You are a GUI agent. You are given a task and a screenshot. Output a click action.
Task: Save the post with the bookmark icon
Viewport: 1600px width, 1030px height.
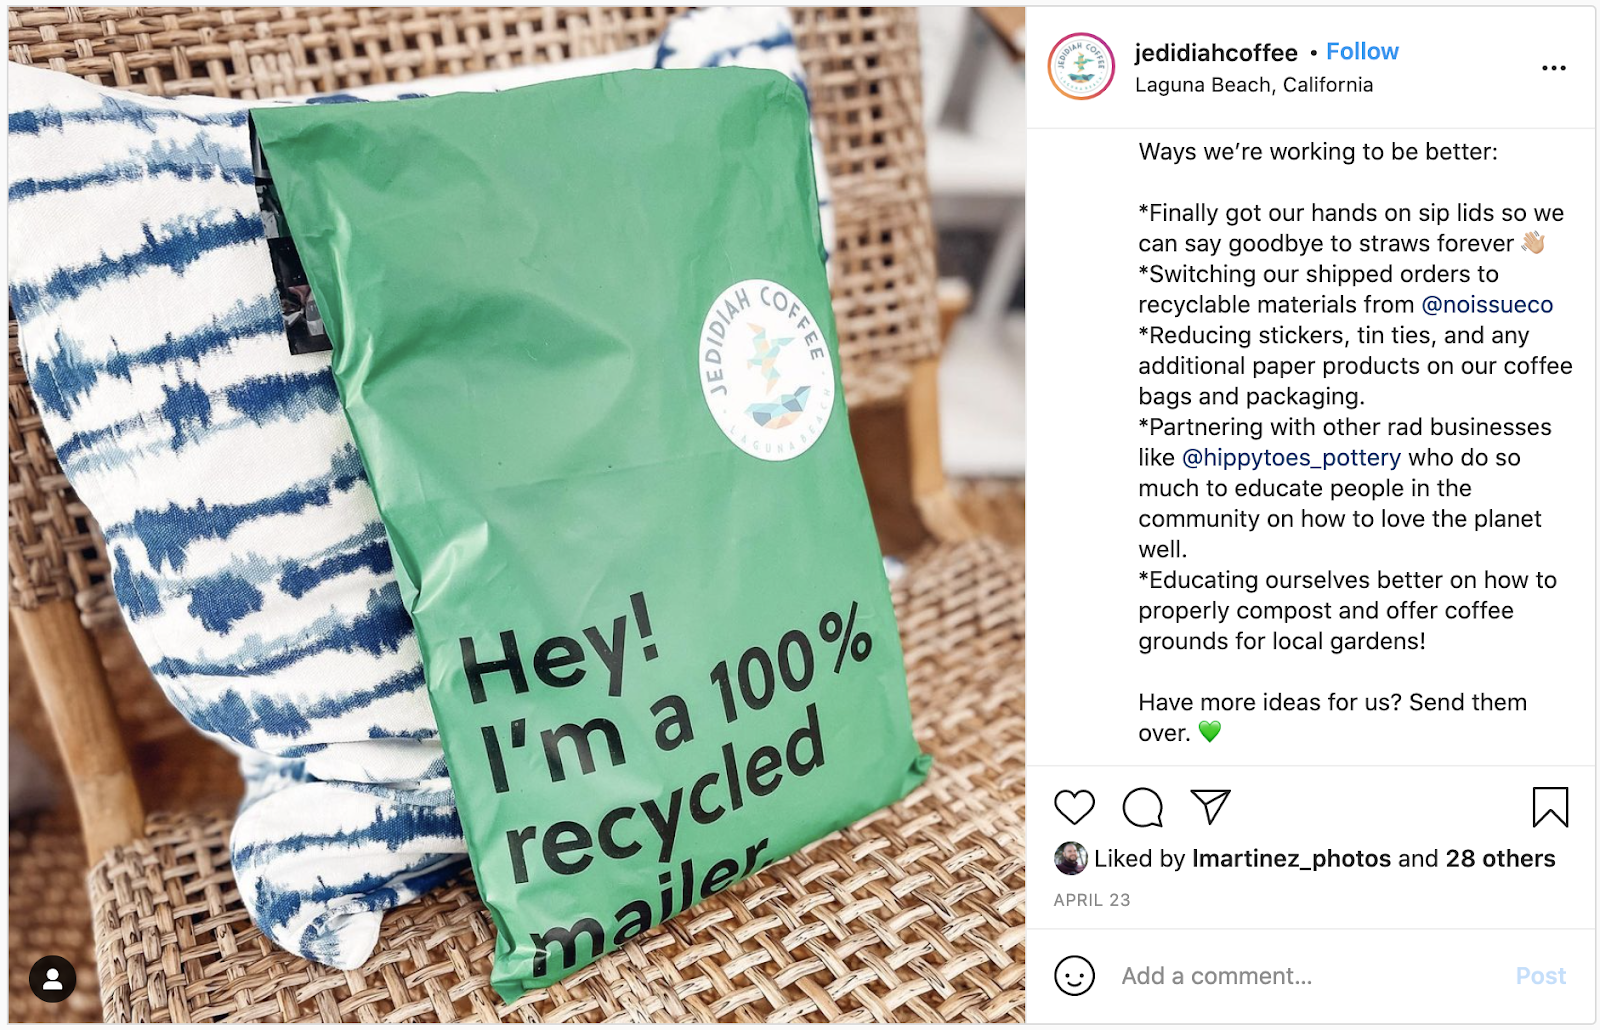tap(1550, 807)
